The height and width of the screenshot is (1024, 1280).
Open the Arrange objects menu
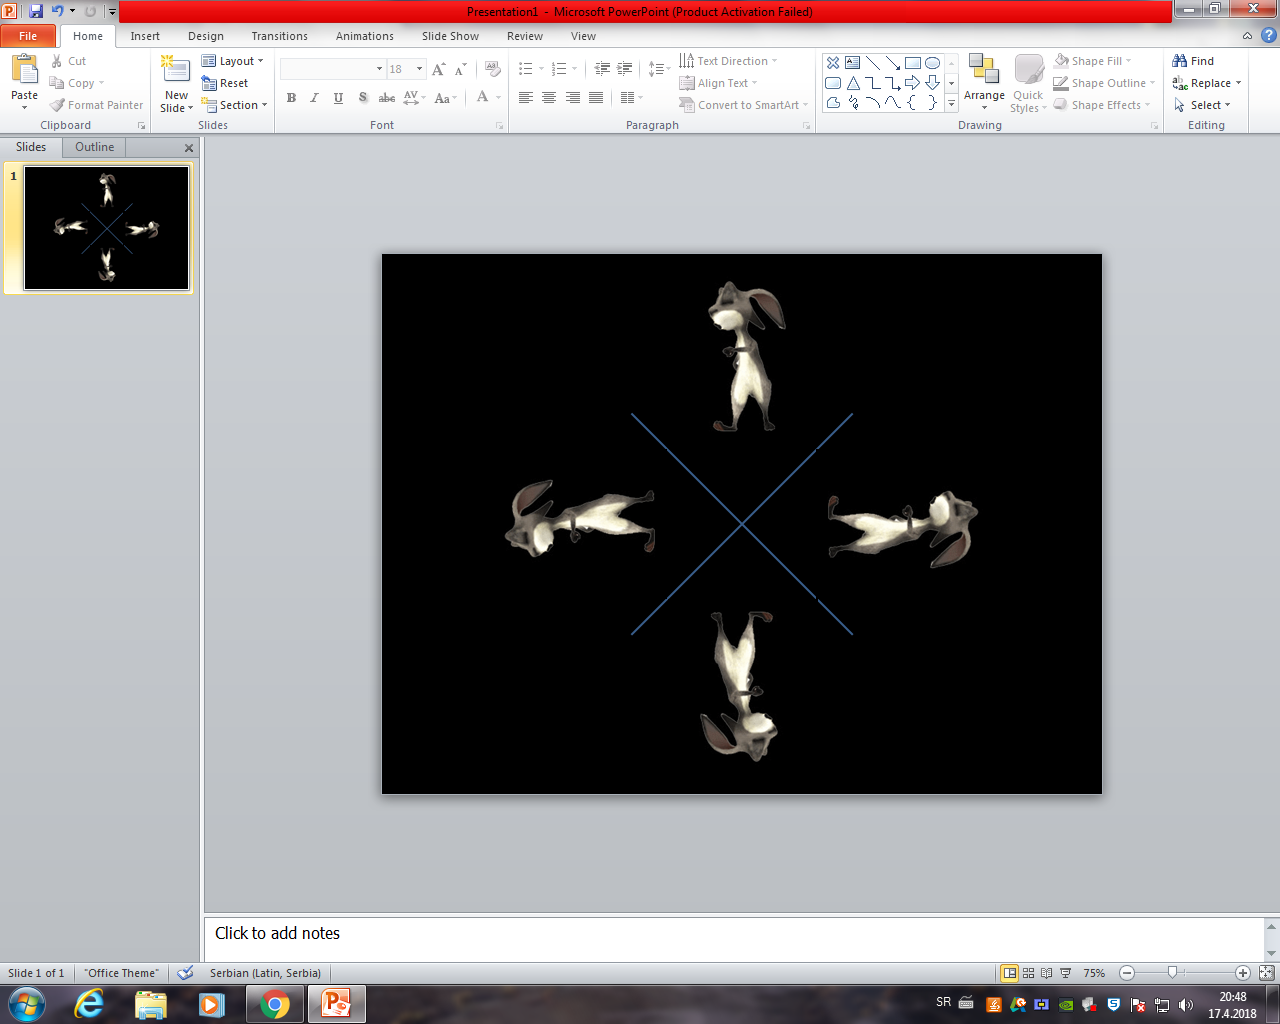click(984, 82)
